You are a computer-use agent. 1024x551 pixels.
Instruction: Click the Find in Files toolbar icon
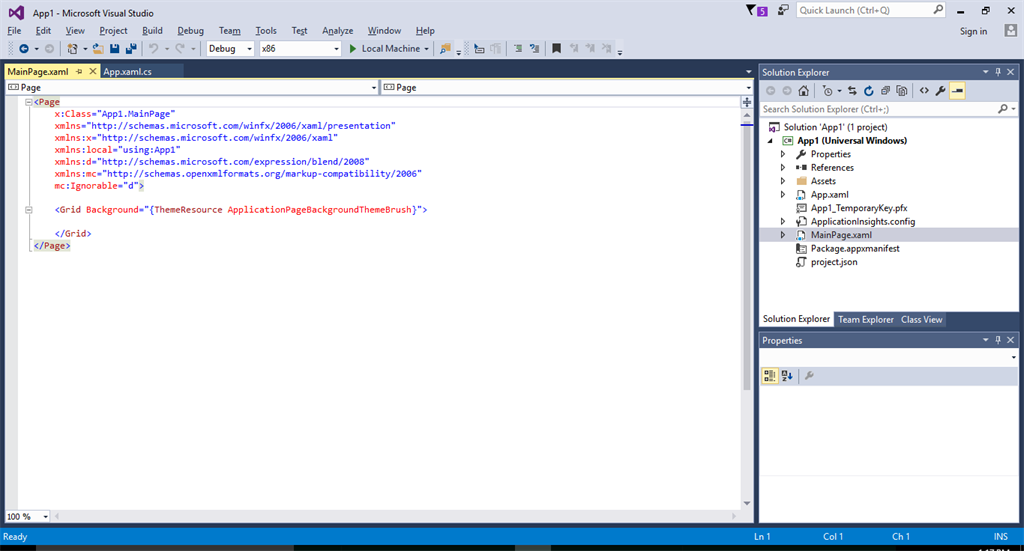[x=445, y=48]
